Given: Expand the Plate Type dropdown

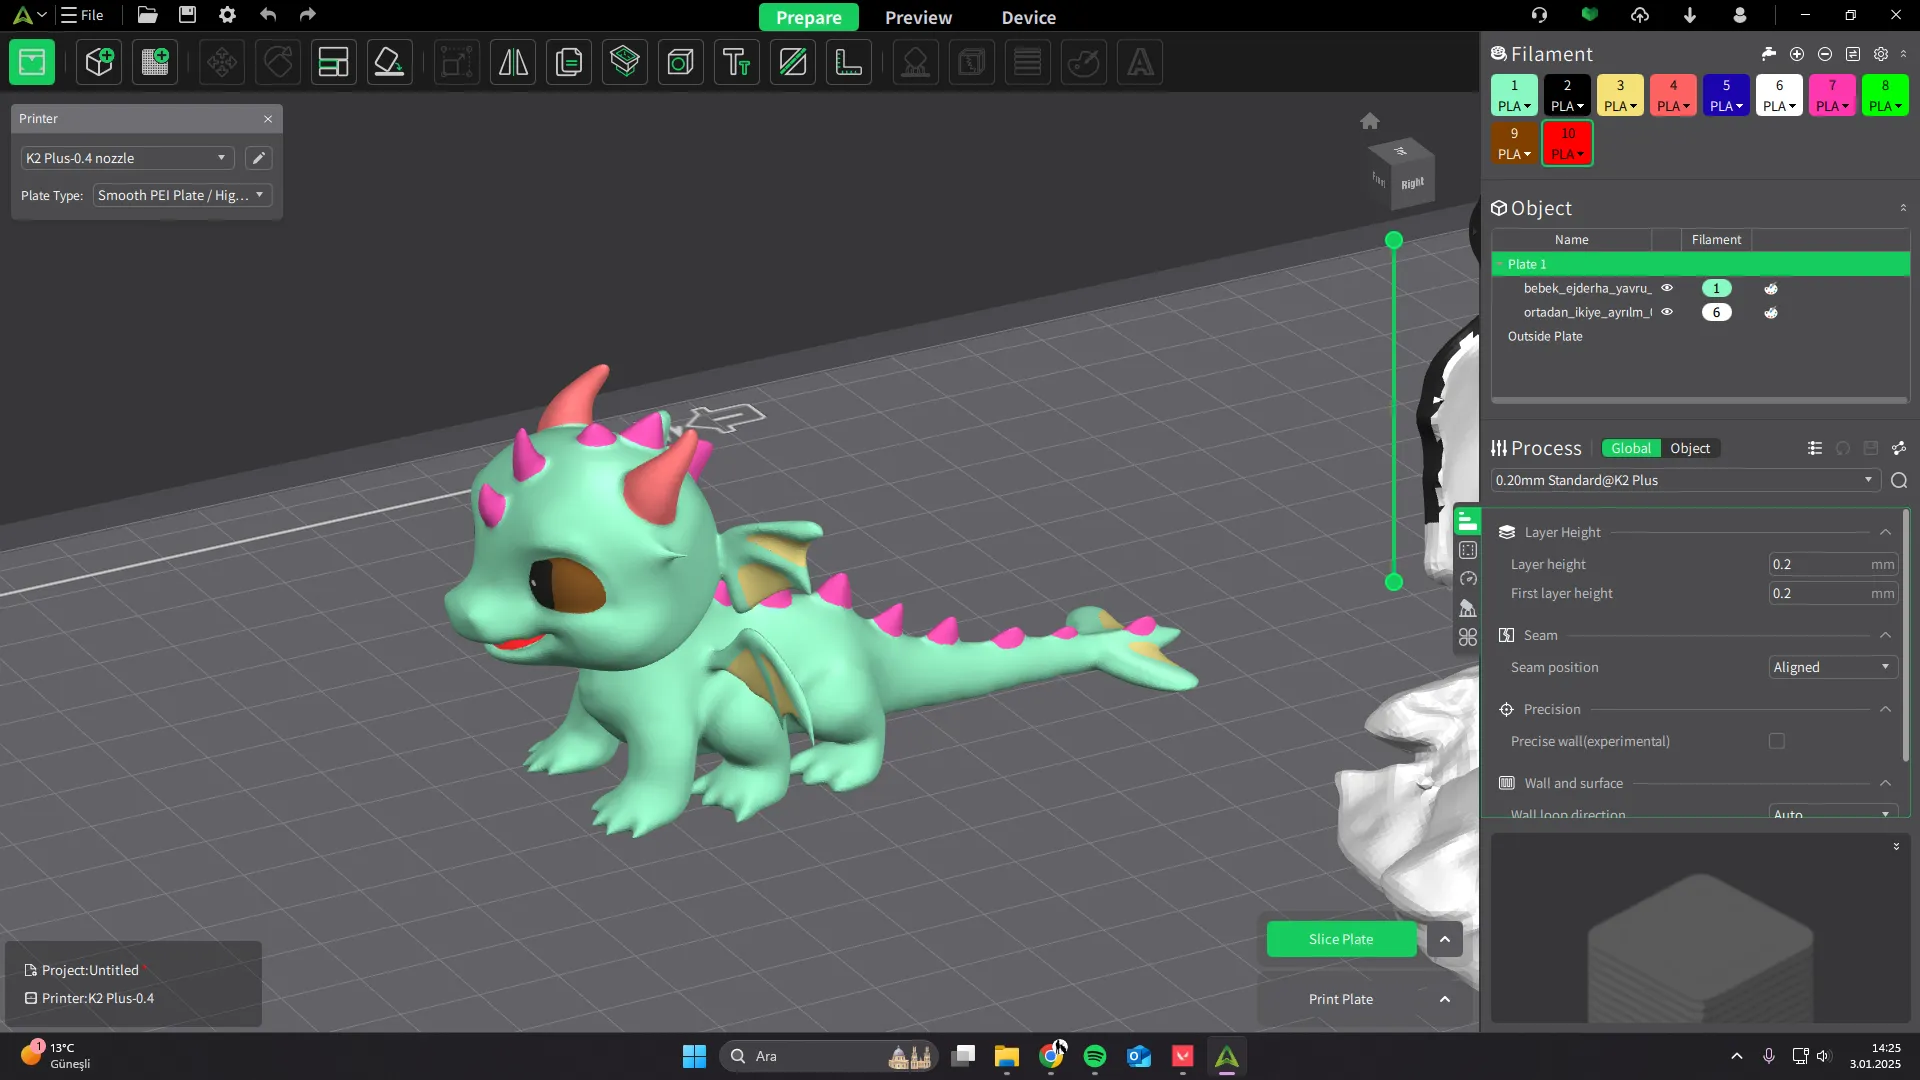Looking at the screenshot, I should (182, 195).
